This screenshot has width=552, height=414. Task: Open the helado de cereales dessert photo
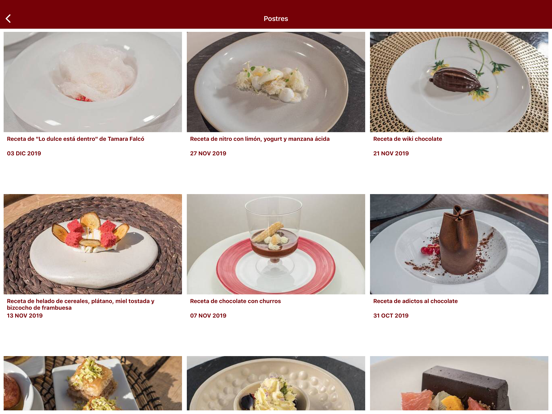click(x=93, y=244)
